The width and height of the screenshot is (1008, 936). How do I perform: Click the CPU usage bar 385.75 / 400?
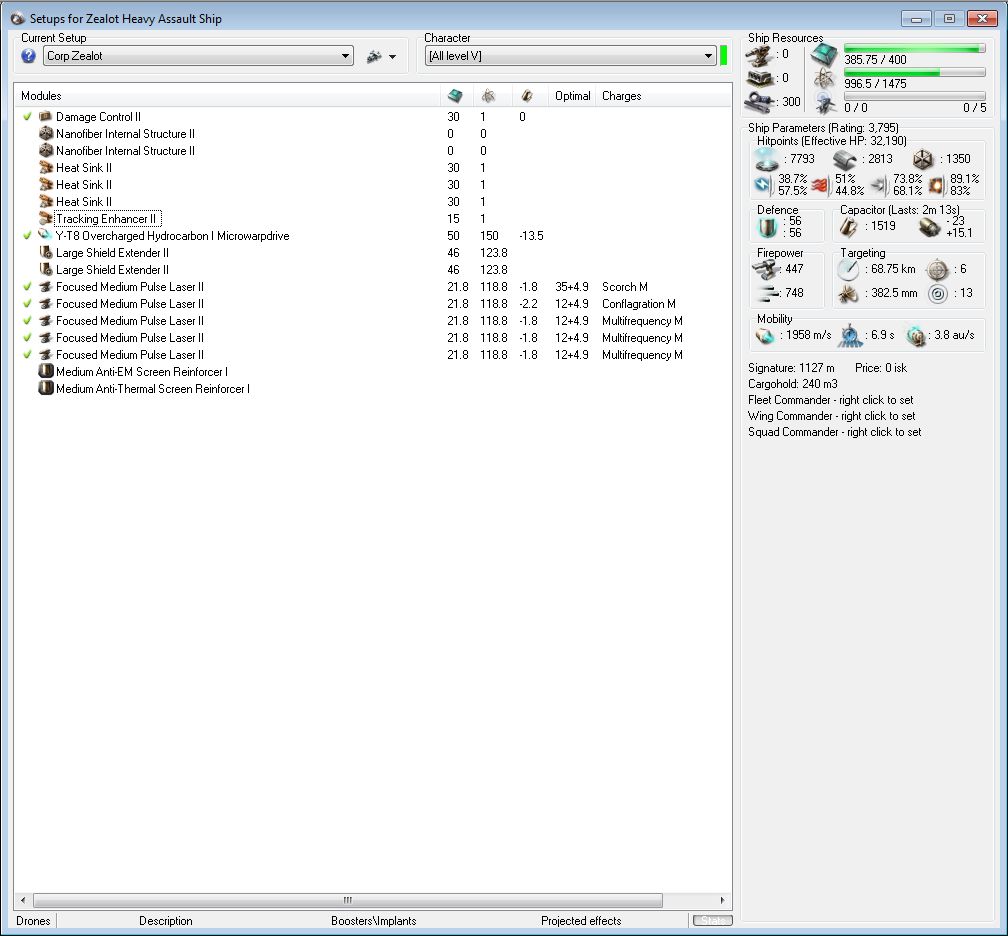(914, 49)
